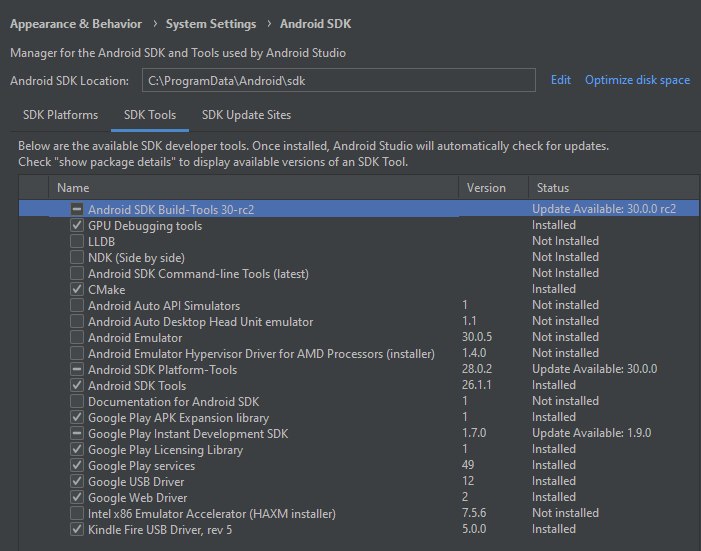Check the NDK (Side by side) box
701x551 pixels.
(77, 258)
